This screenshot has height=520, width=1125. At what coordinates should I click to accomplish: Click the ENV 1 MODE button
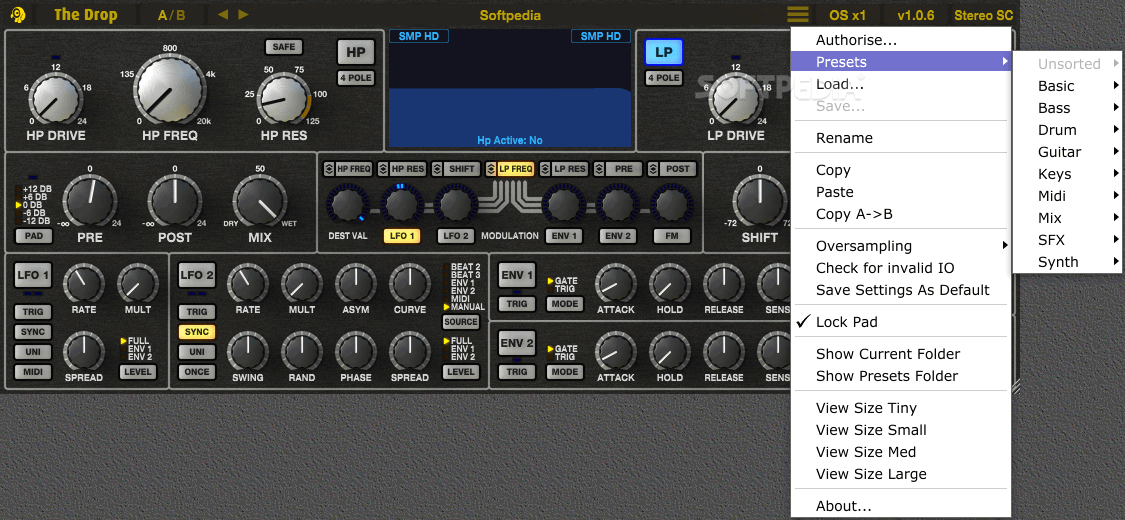[x=565, y=304]
